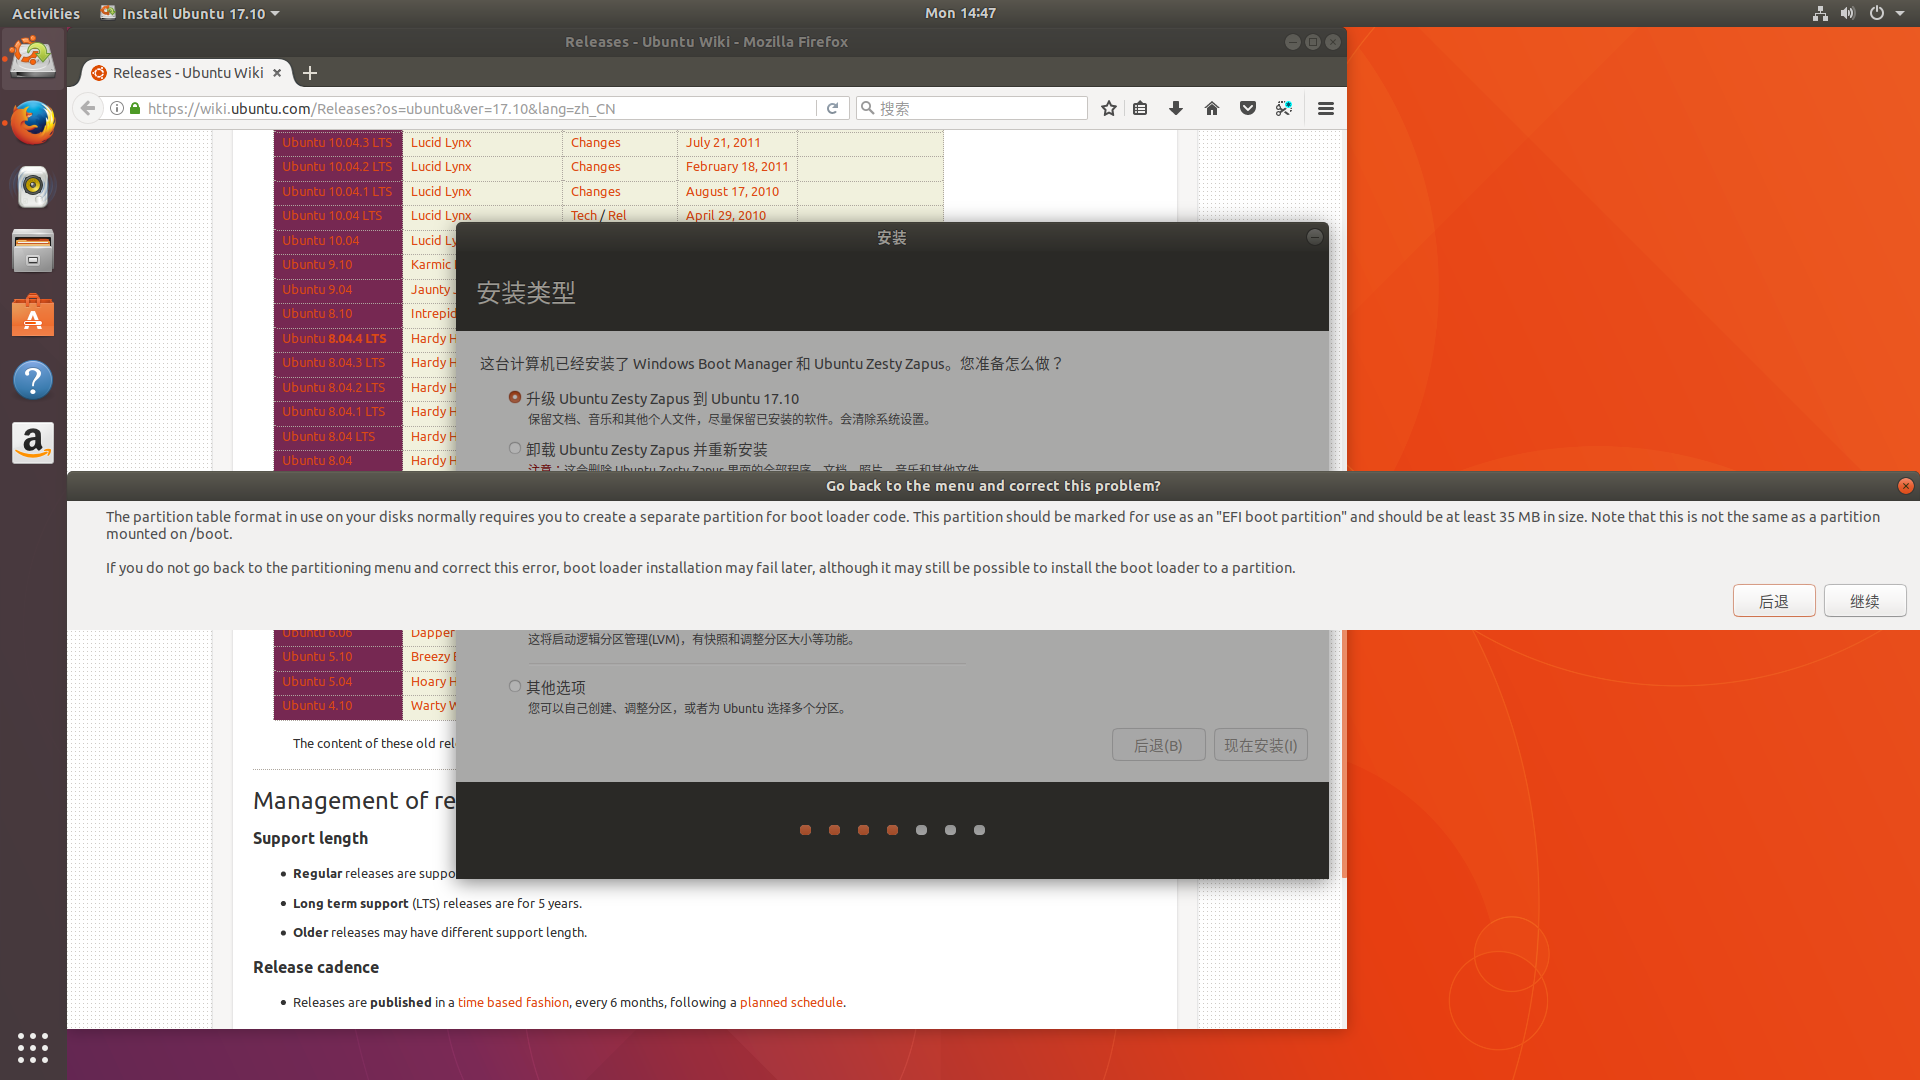This screenshot has width=1920, height=1080.
Task: Bookmark this page with star icon
Action: (x=1108, y=108)
